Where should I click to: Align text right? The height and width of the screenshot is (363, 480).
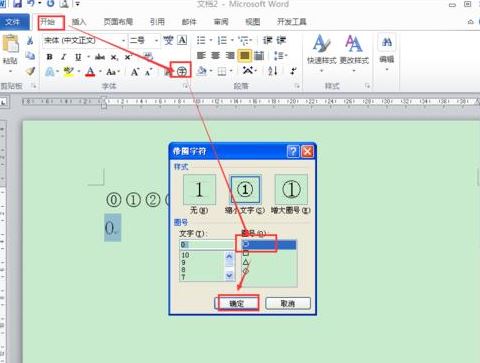(x=230, y=55)
